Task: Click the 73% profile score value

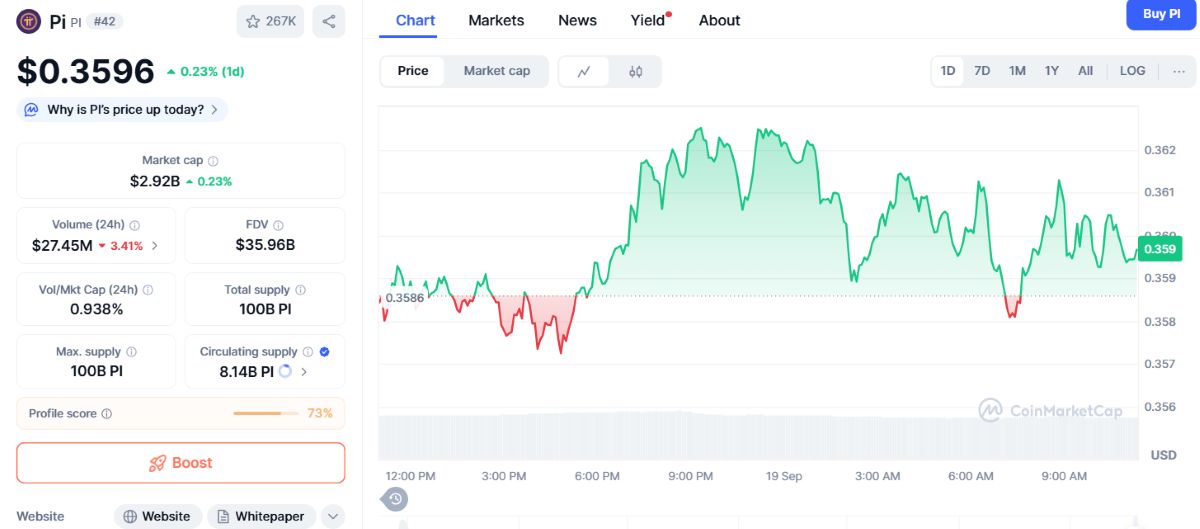Action: (x=320, y=414)
